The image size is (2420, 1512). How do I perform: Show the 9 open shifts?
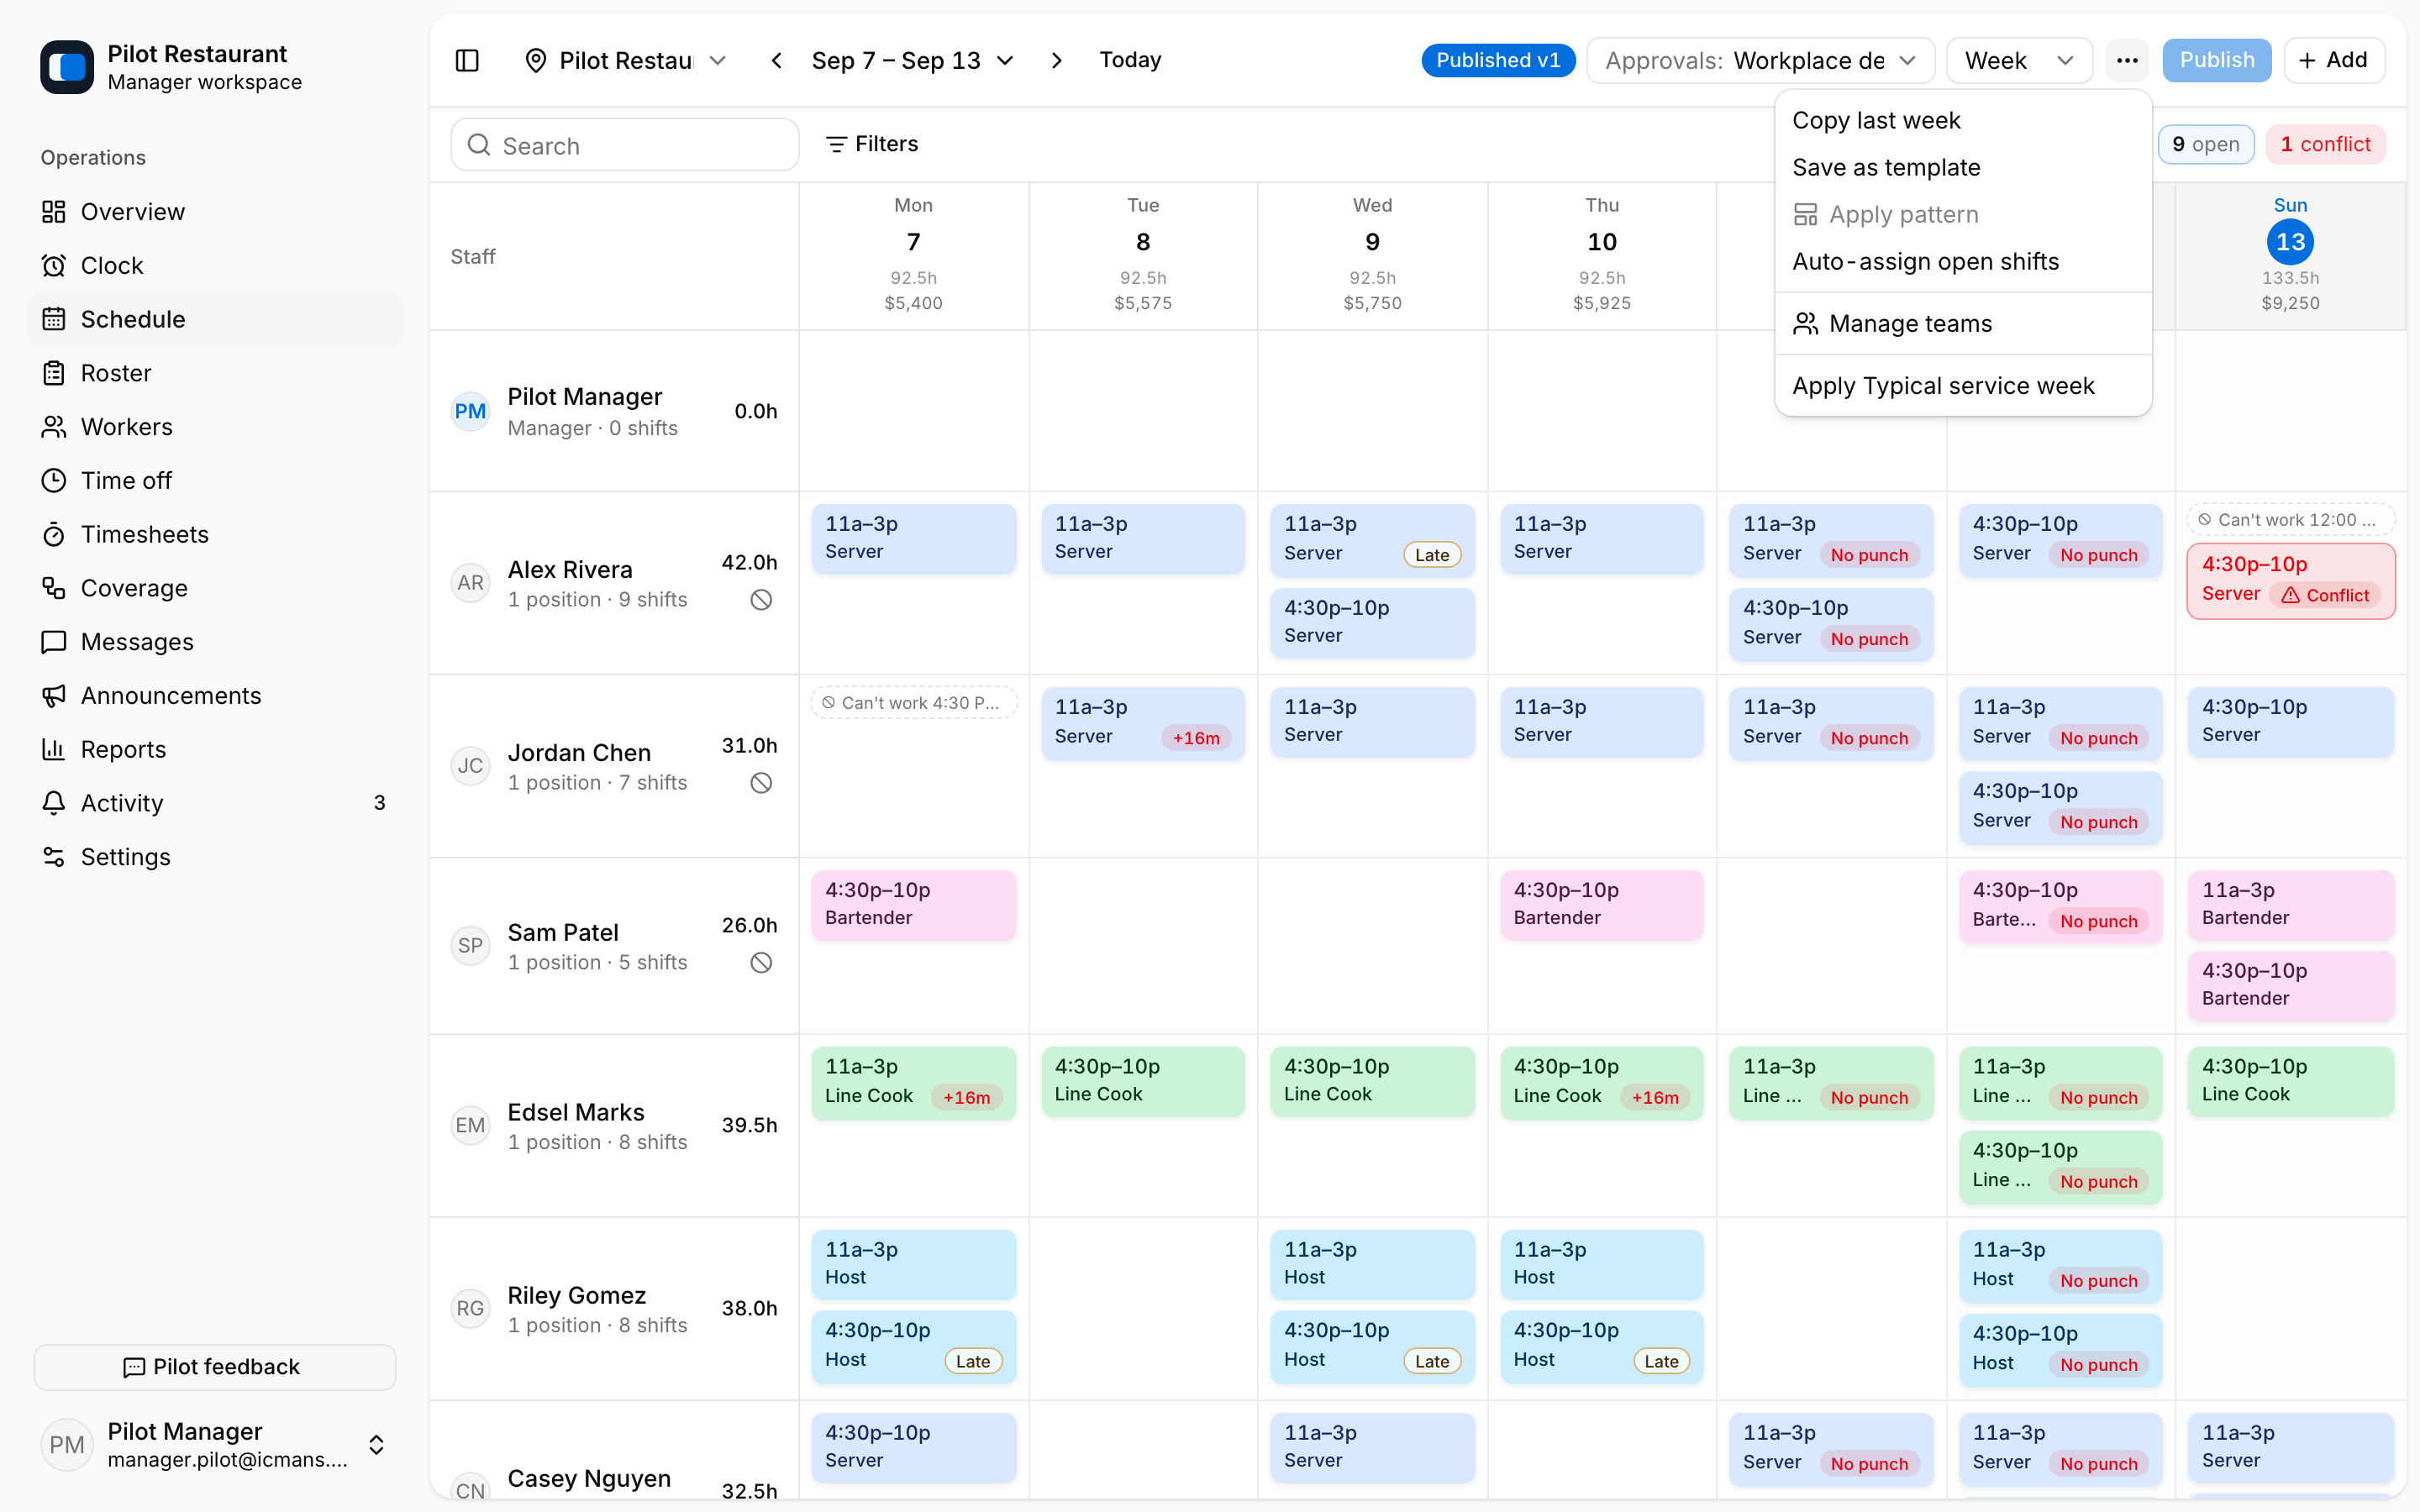click(2205, 144)
